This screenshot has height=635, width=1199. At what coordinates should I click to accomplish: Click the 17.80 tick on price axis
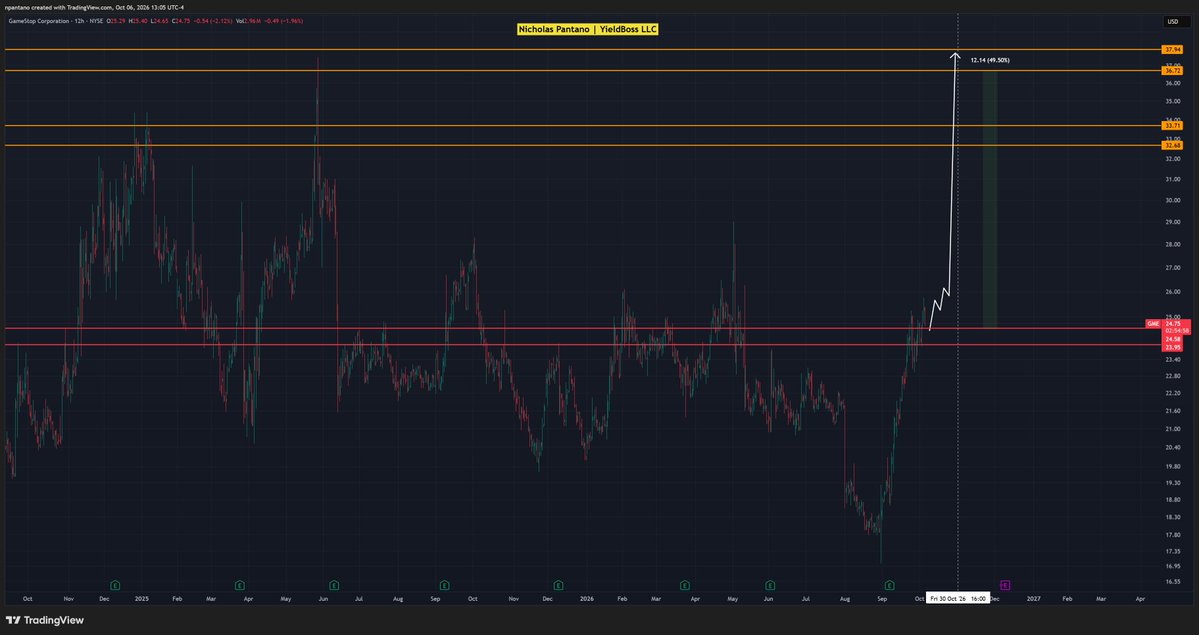pos(1172,535)
